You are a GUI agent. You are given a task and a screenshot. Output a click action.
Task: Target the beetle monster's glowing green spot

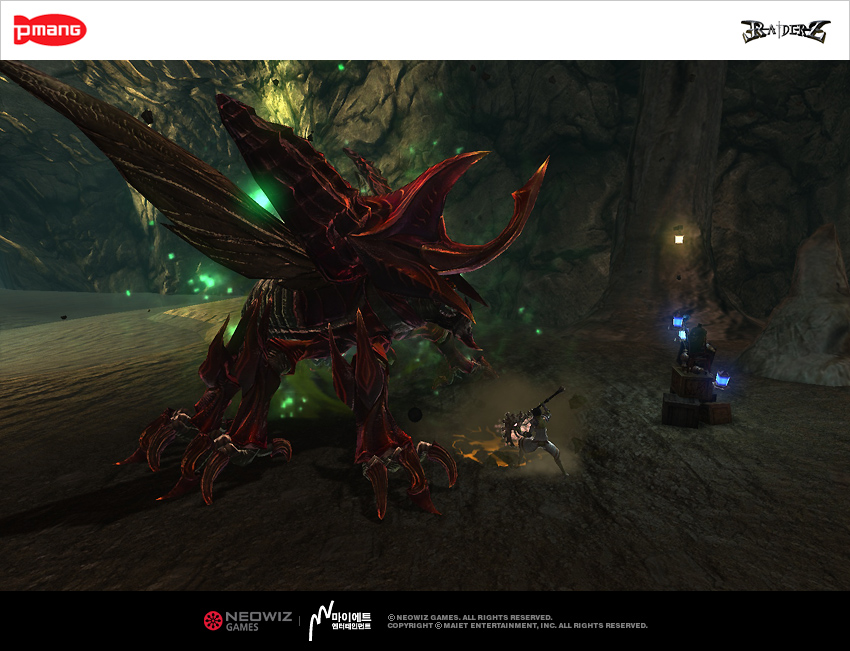[261, 200]
